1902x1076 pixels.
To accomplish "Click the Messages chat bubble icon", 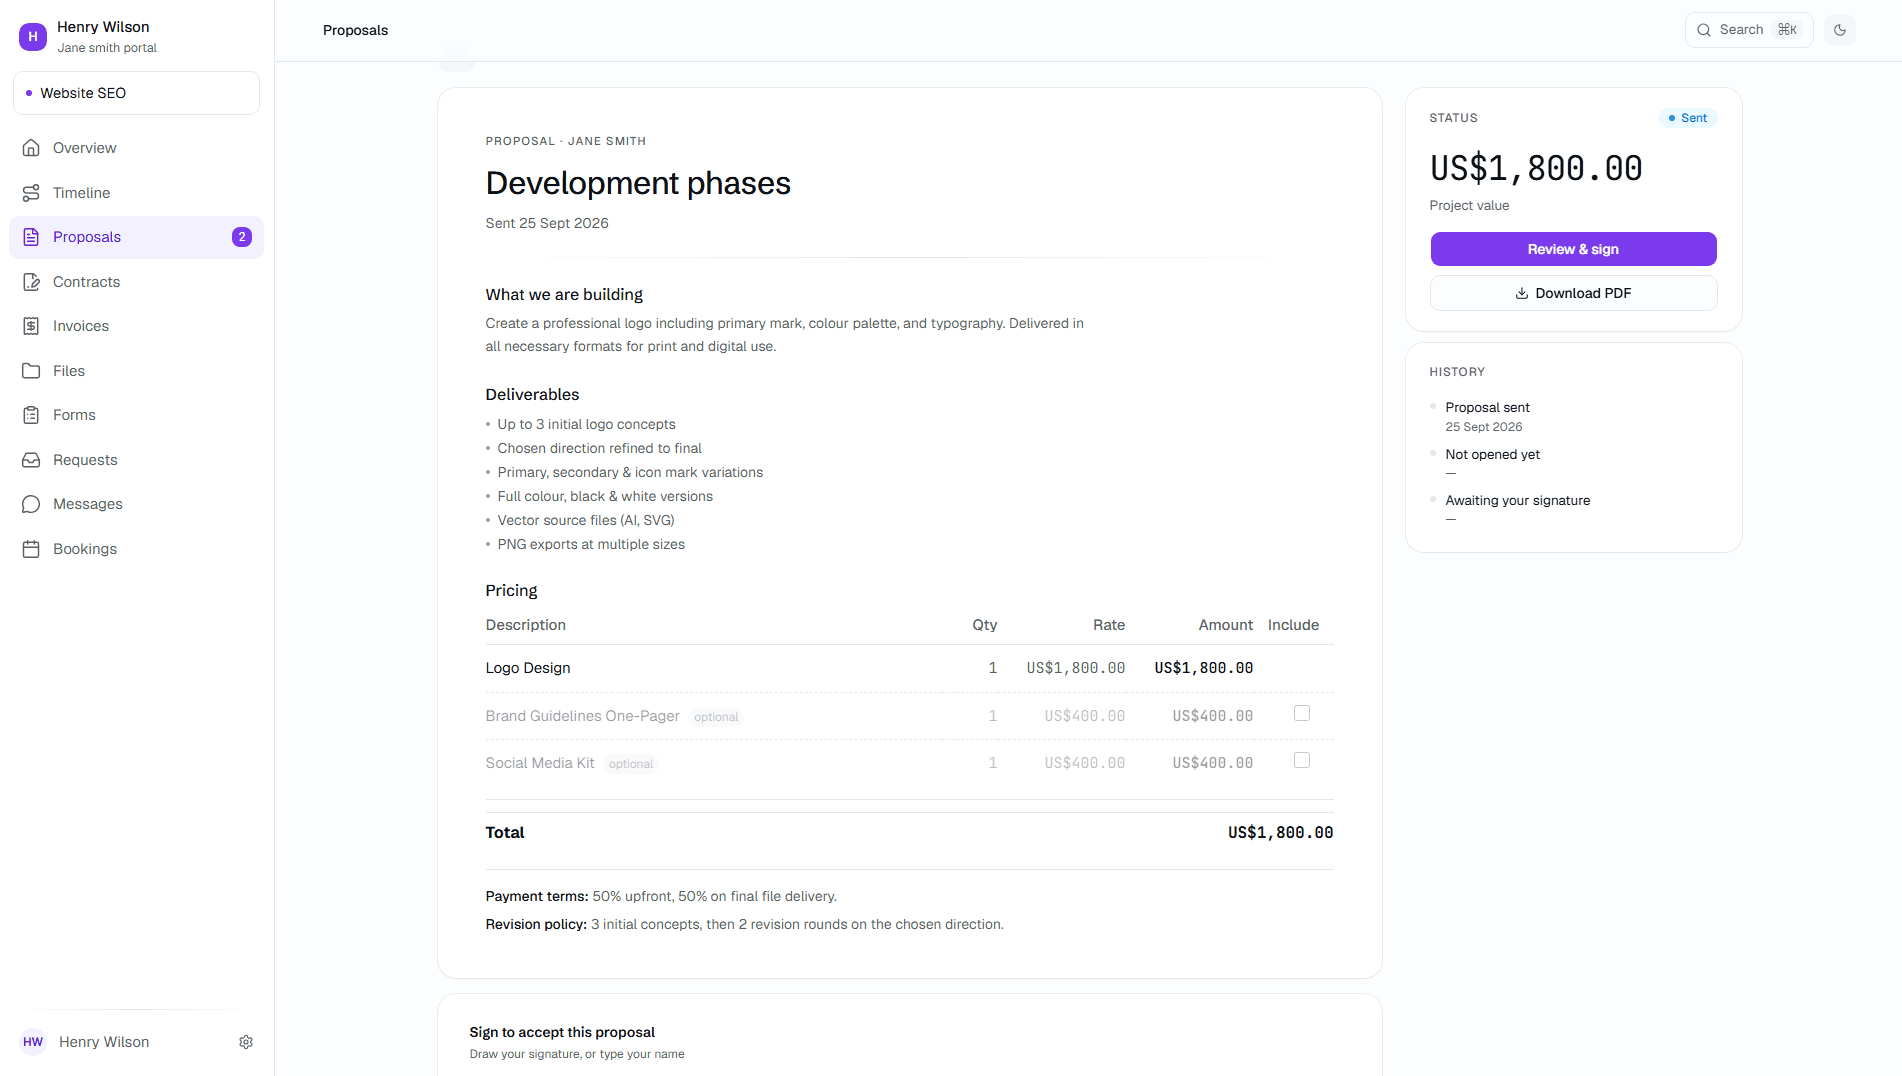I will (x=31, y=504).
